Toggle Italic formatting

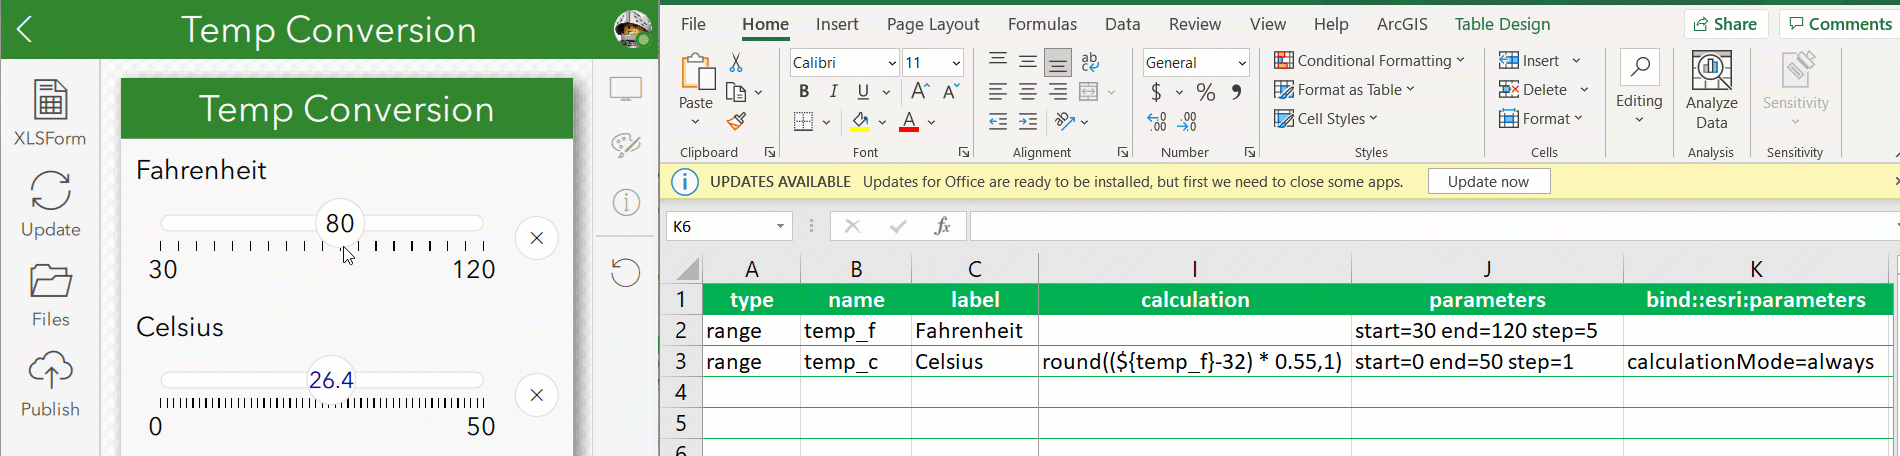[x=834, y=91]
